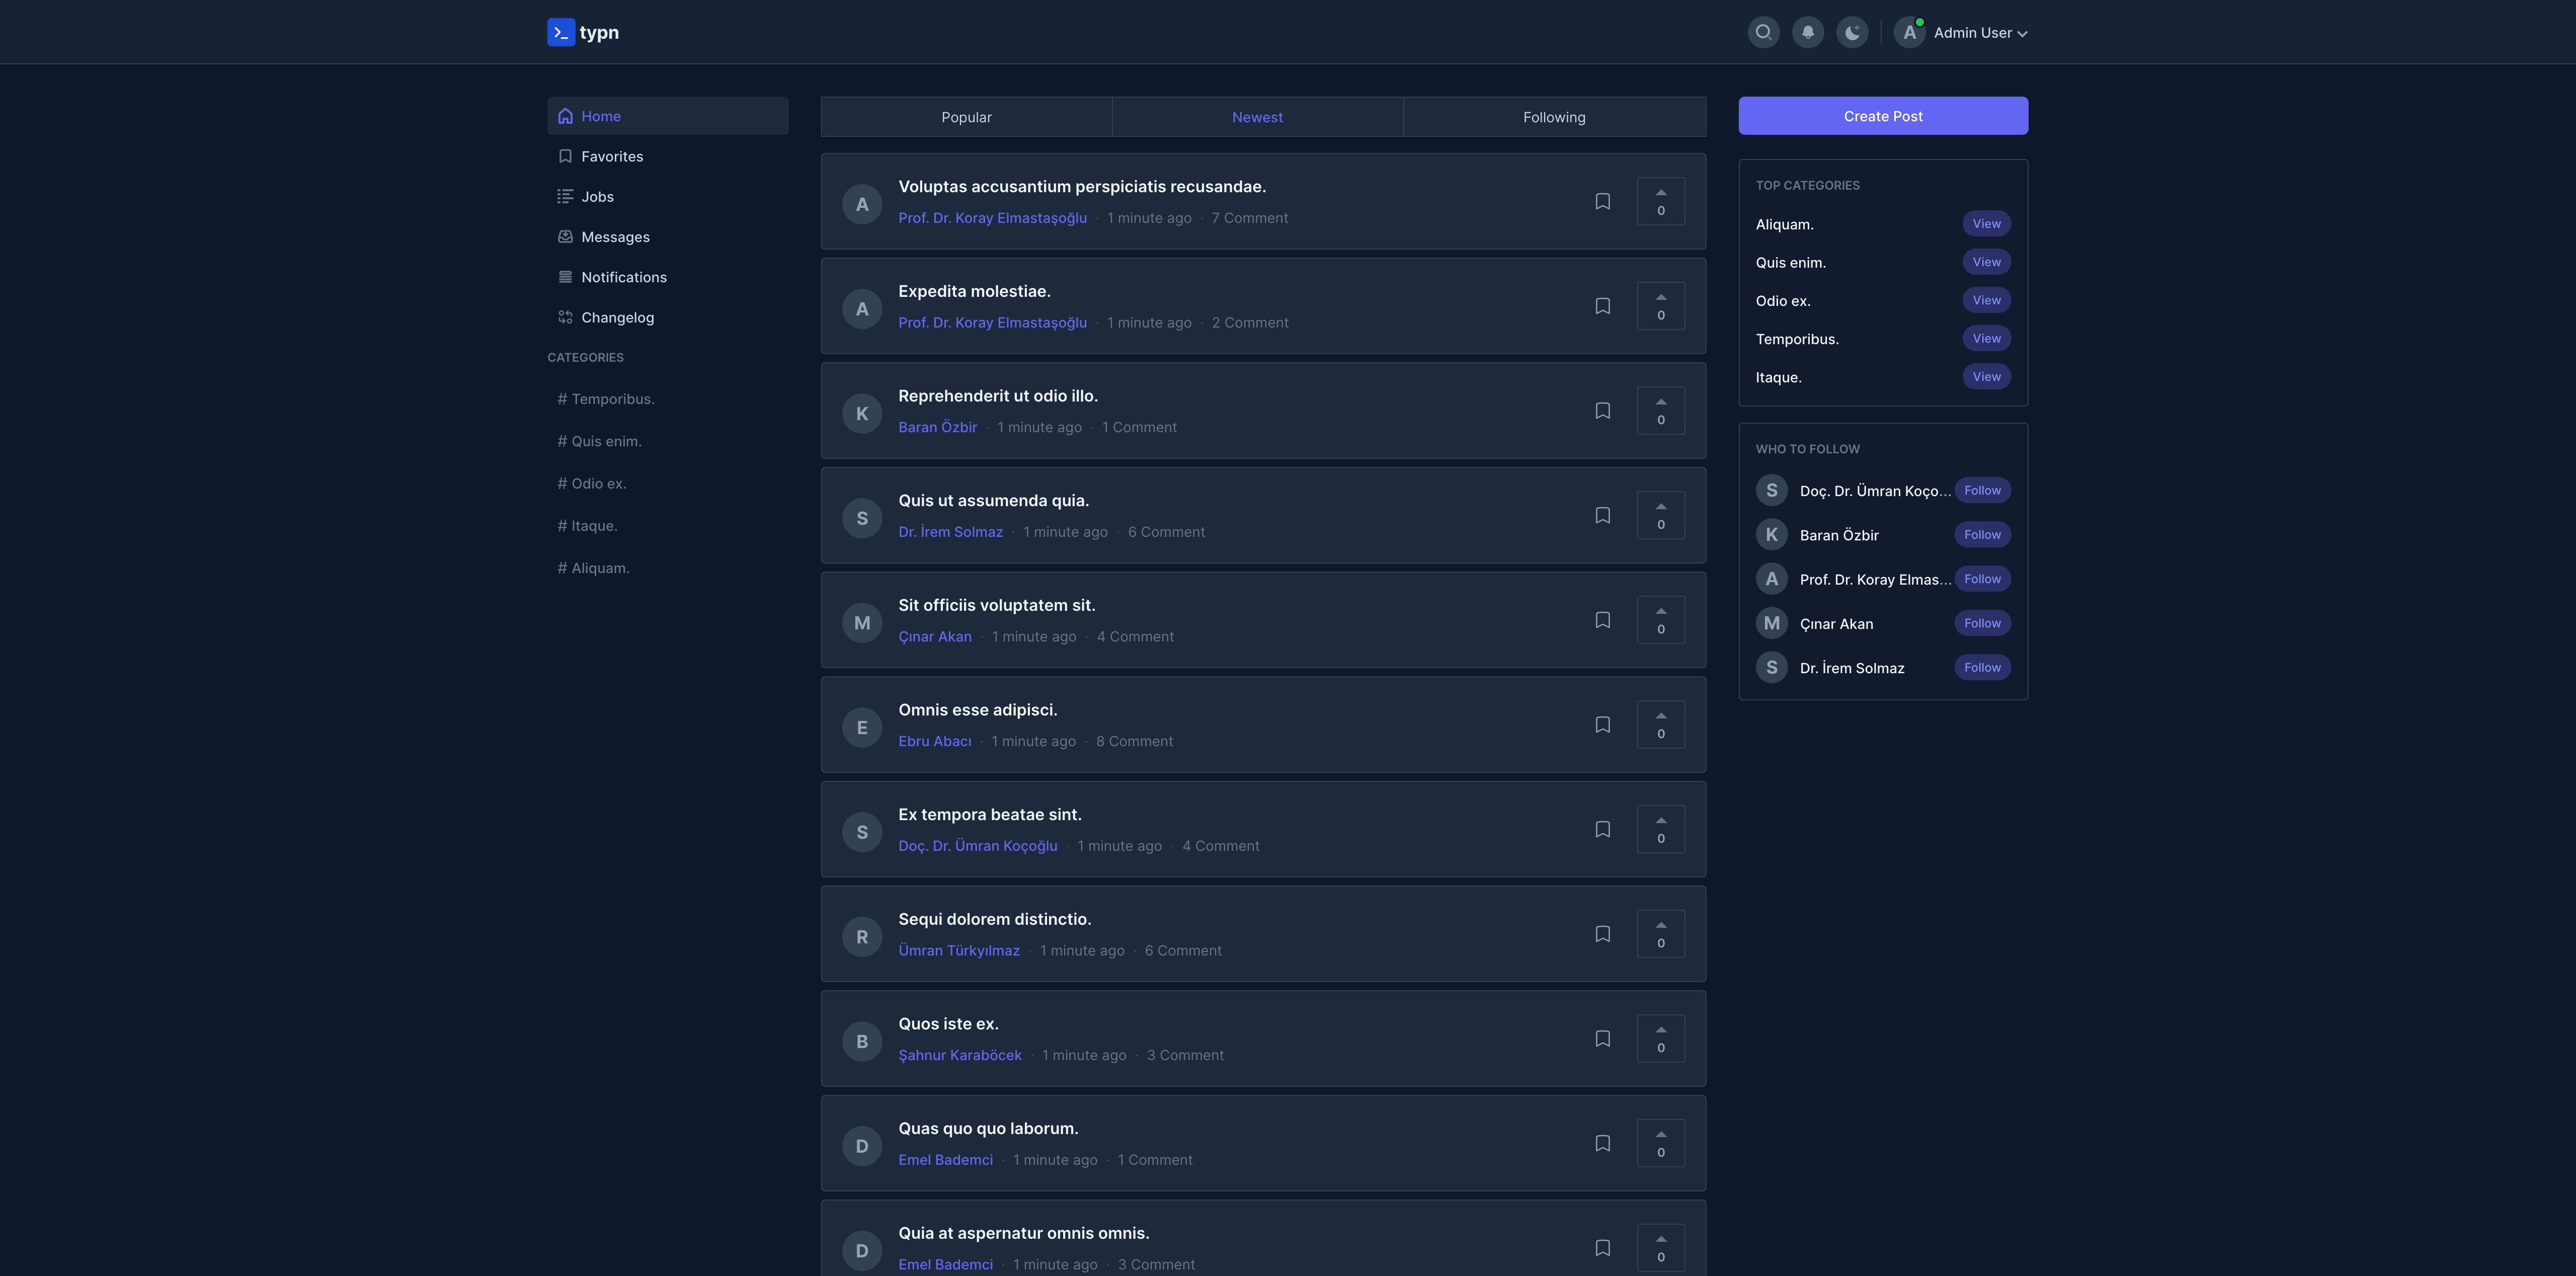Go to Jobs in sidebar
The height and width of the screenshot is (1276, 2576).
click(597, 197)
